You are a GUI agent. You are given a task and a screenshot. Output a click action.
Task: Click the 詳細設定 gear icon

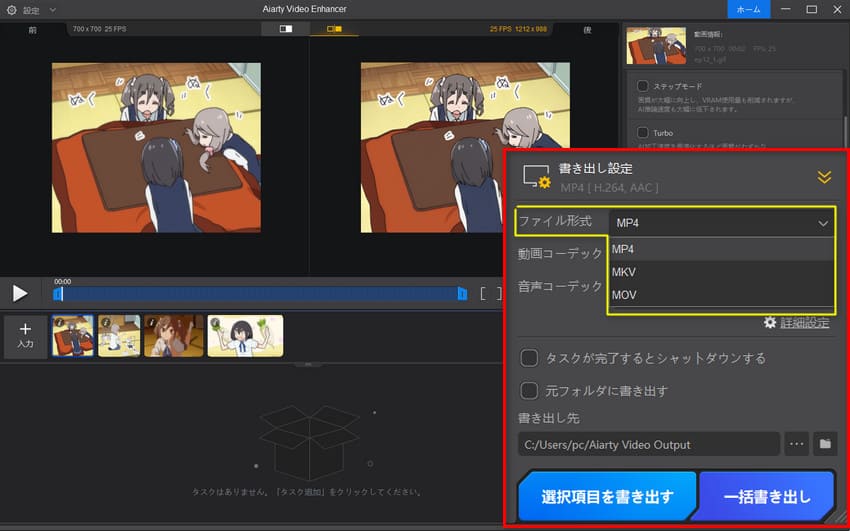pos(770,323)
